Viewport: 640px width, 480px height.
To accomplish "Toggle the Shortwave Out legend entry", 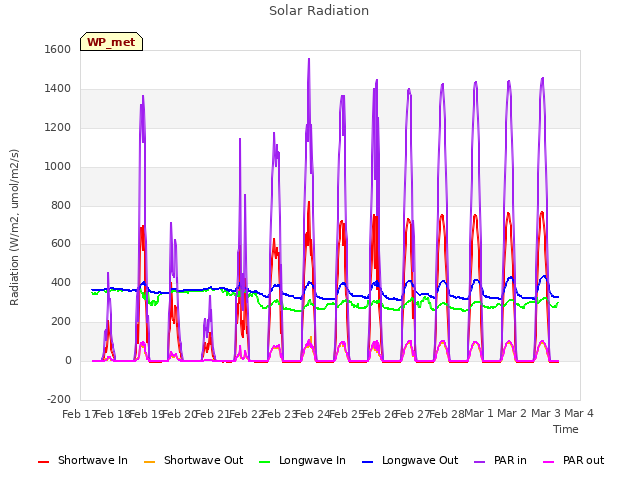I will 193,460.
